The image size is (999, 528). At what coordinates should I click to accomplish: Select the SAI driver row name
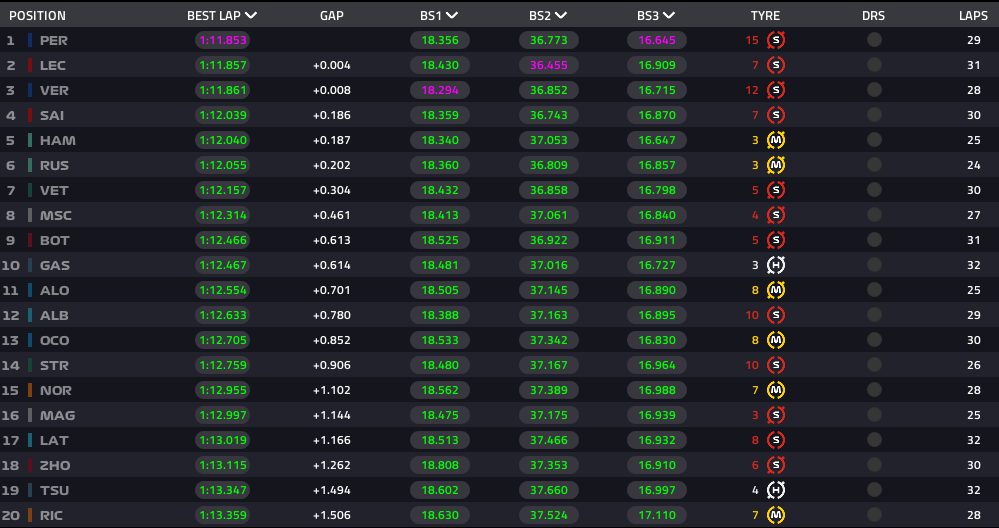[x=52, y=115]
